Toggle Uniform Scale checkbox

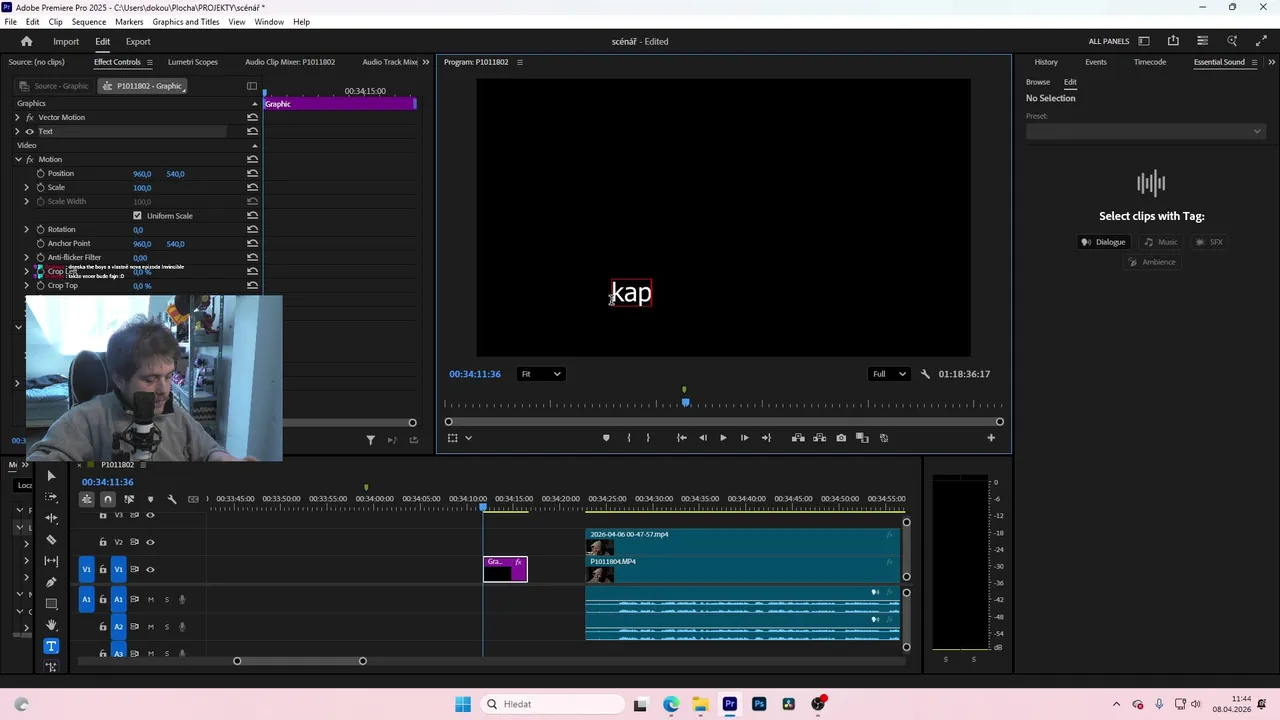[137, 216]
